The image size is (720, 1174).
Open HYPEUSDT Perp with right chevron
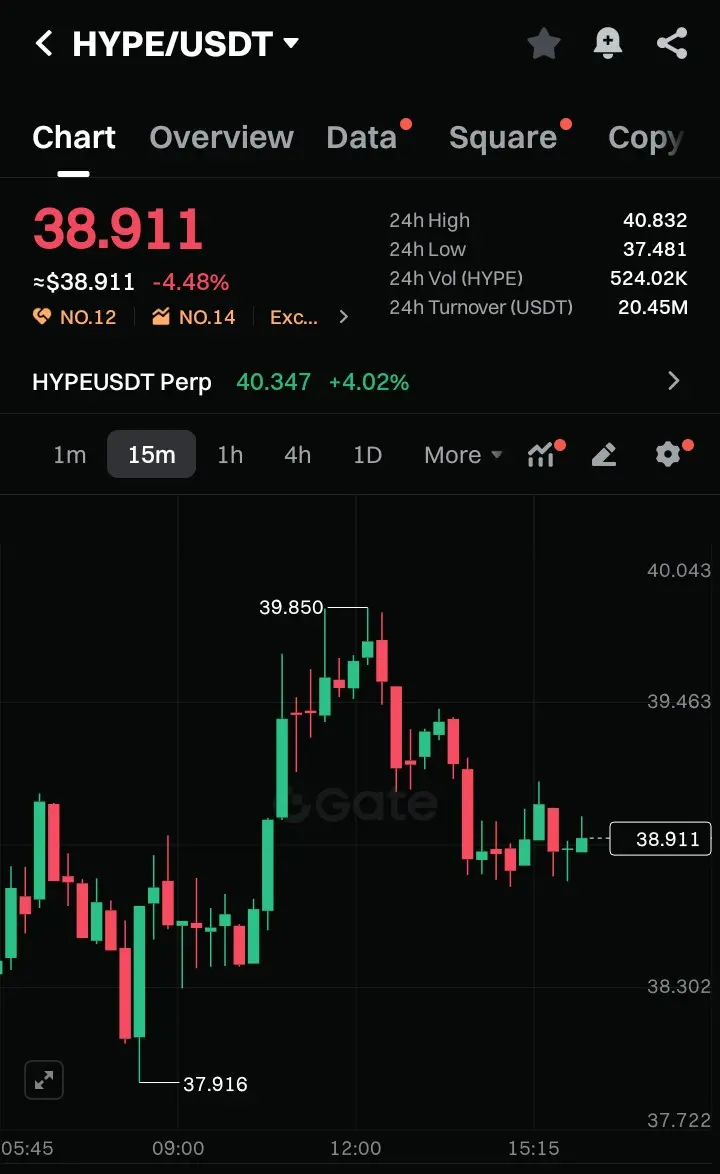(x=674, y=381)
